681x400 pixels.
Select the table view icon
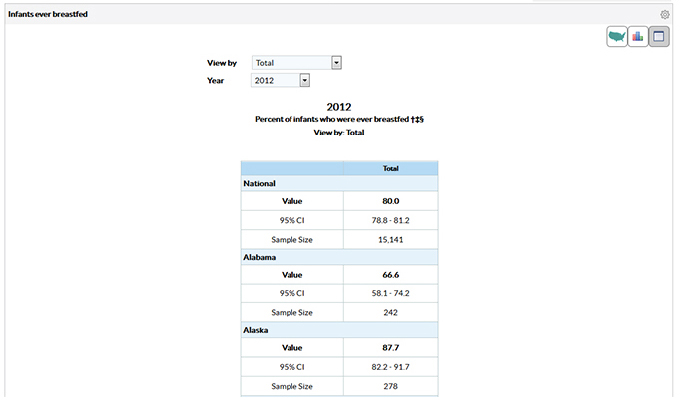(x=659, y=36)
